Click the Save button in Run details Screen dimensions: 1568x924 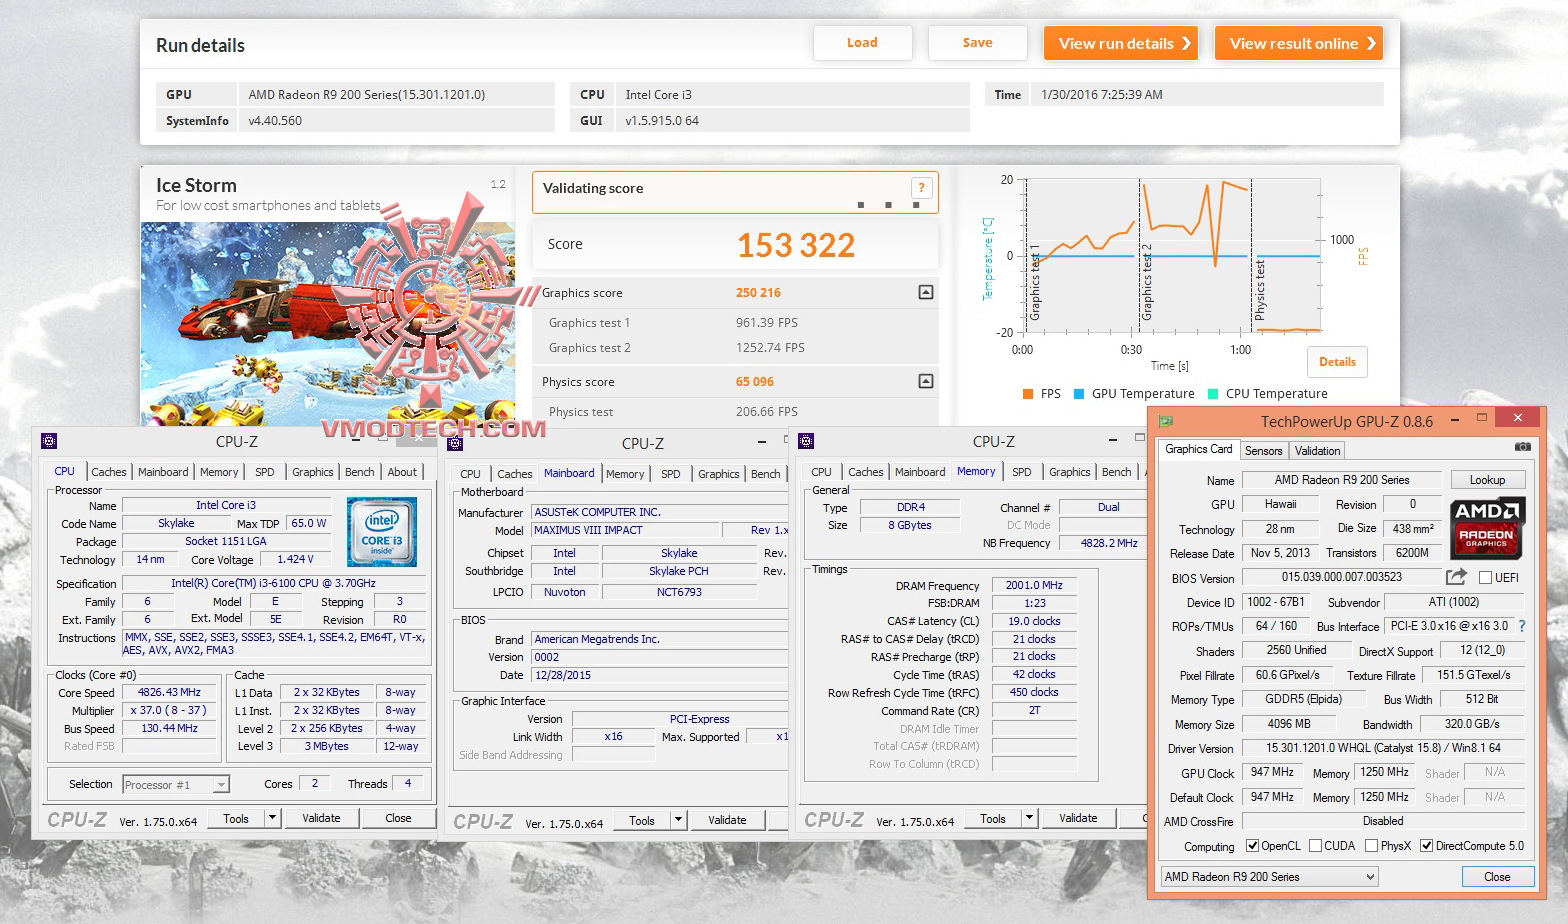tap(977, 43)
